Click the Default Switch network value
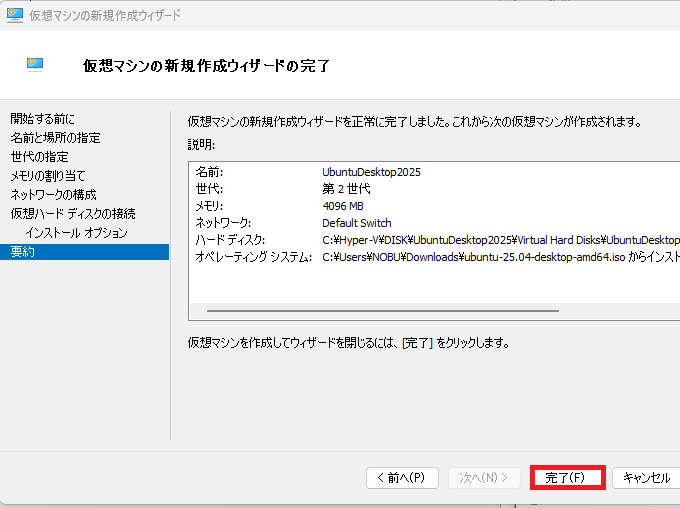The height and width of the screenshot is (508, 680). point(356,223)
